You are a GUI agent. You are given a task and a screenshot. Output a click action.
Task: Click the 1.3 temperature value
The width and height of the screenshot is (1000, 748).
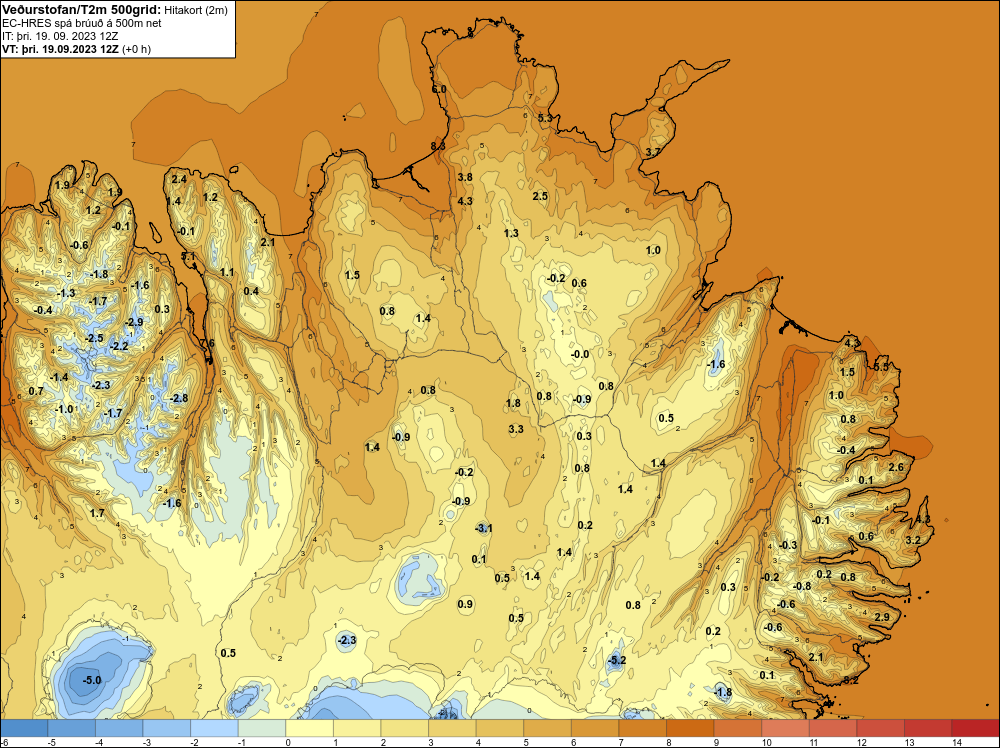click(x=511, y=233)
